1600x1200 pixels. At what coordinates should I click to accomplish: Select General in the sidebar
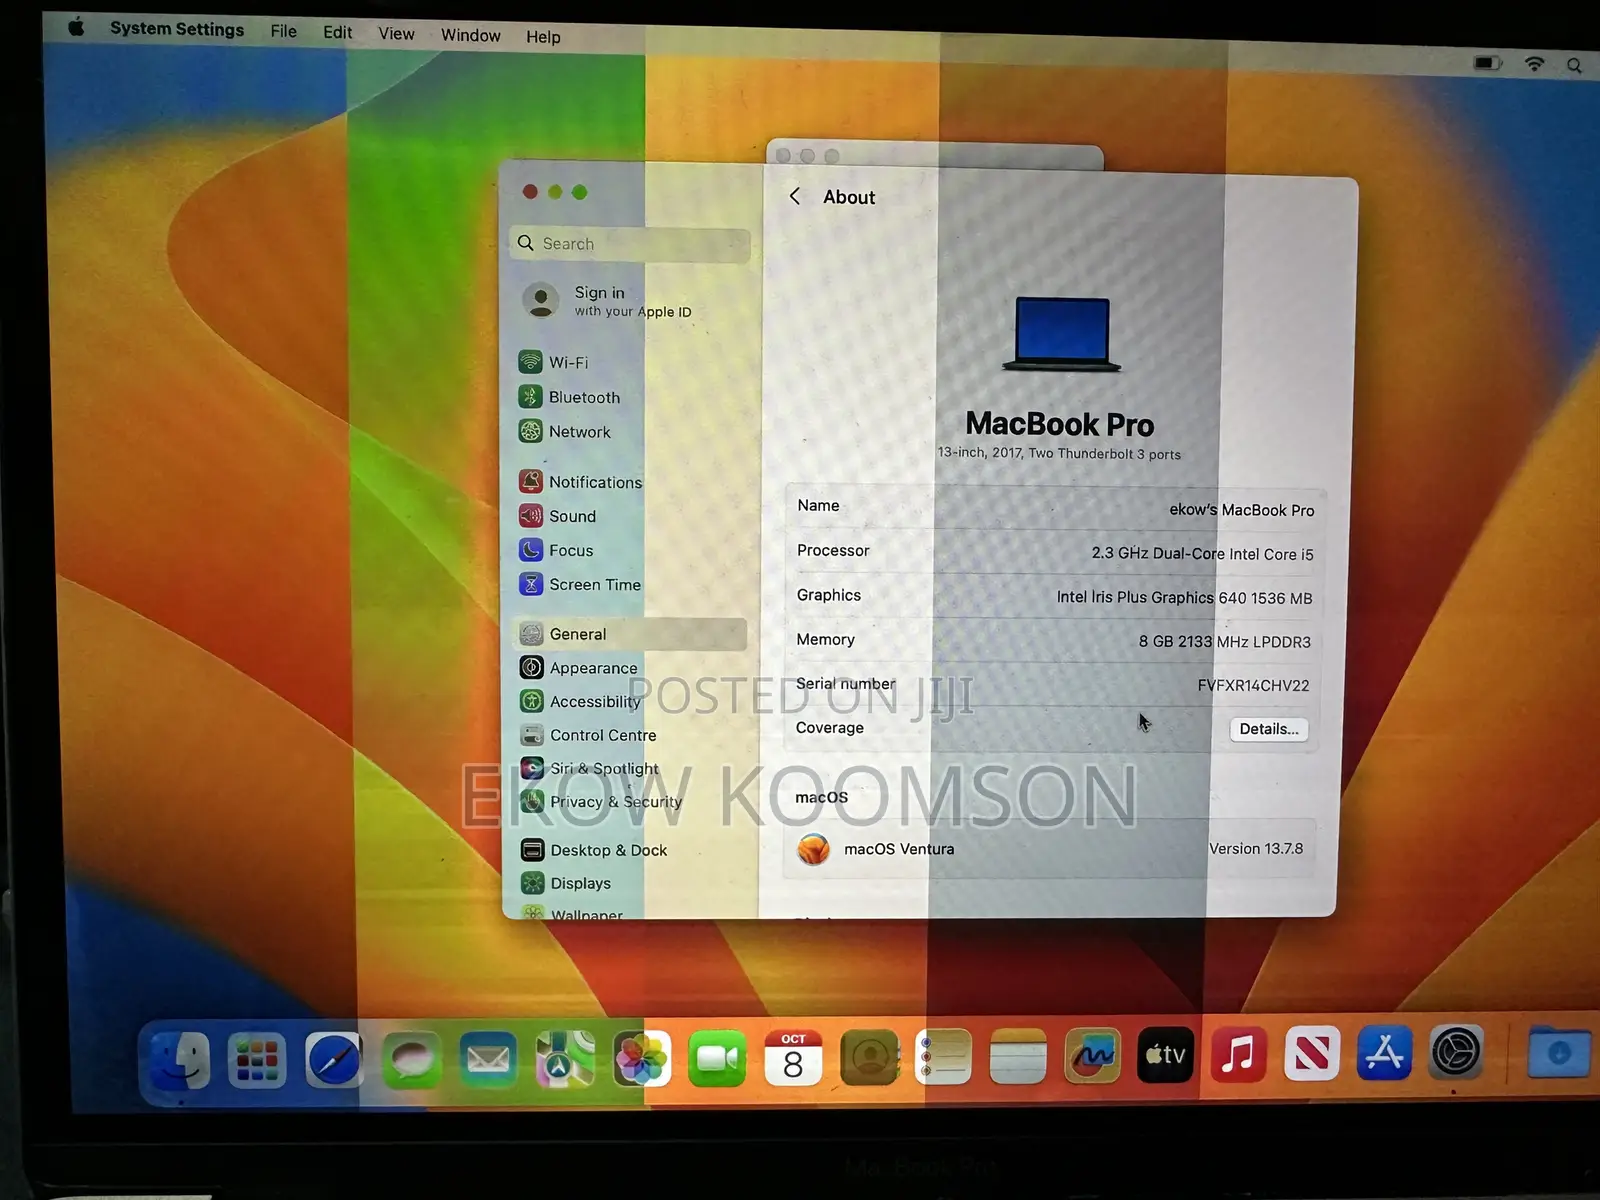(630, 634)
